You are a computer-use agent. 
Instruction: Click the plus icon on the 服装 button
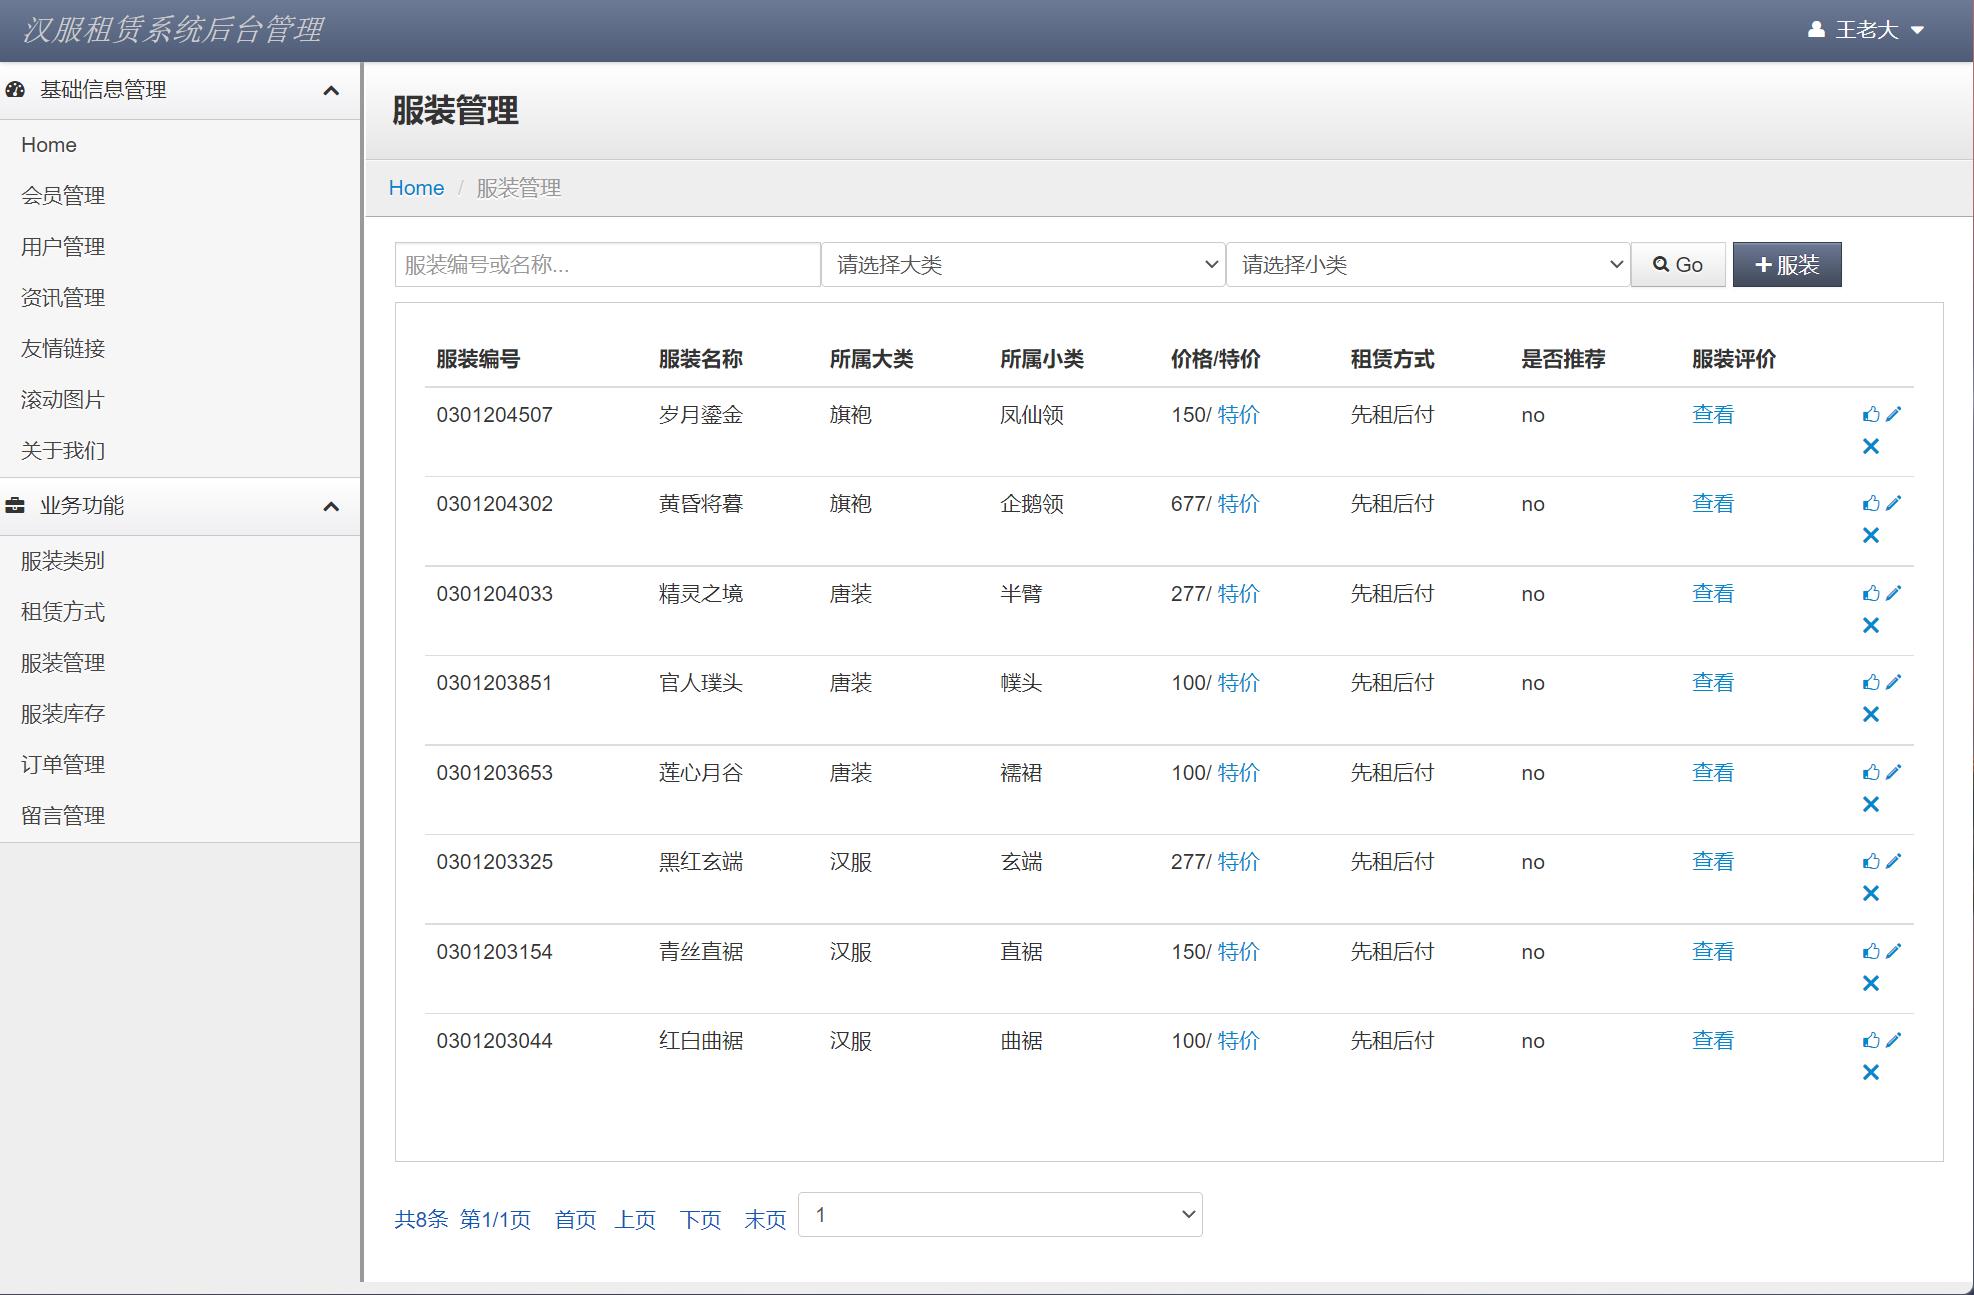pos(1762,264)
